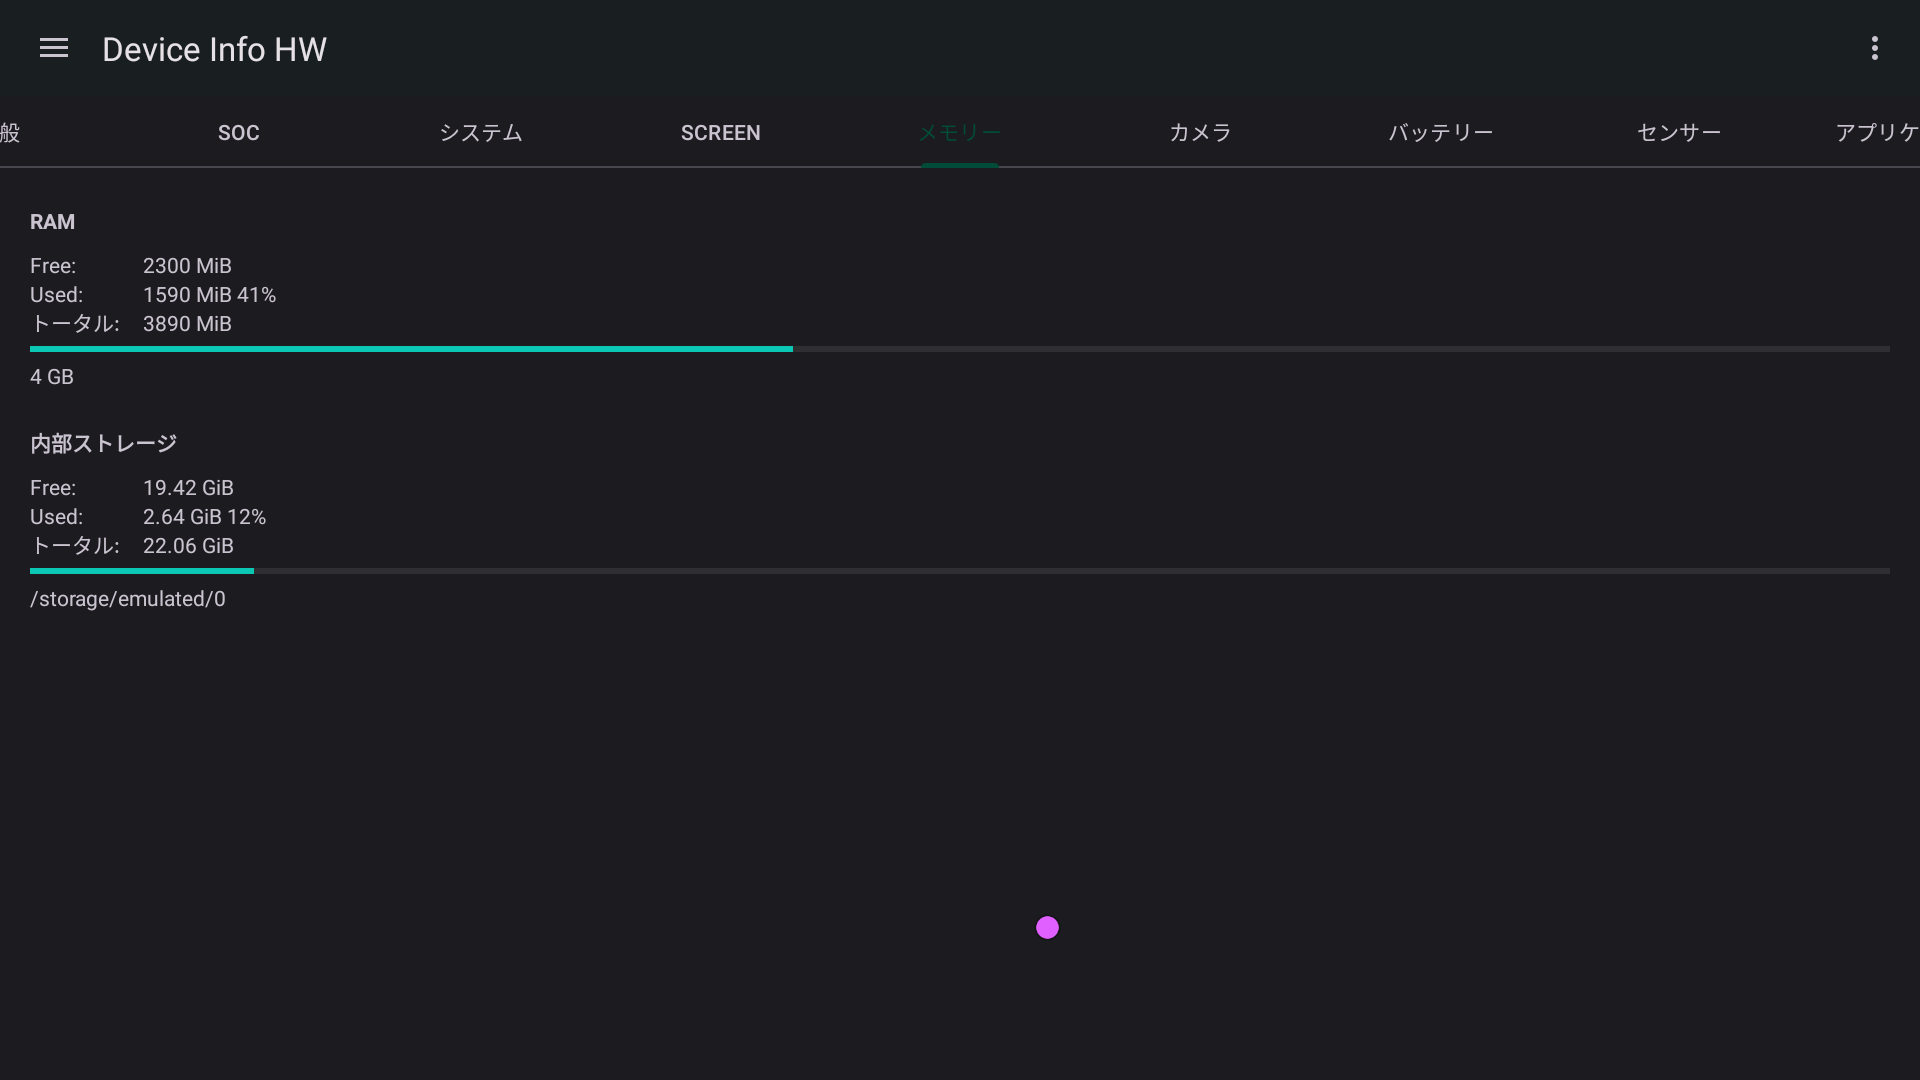Click the internal storage usage bar
This screenshot has height=1080, width=1920.
[959, 571]
